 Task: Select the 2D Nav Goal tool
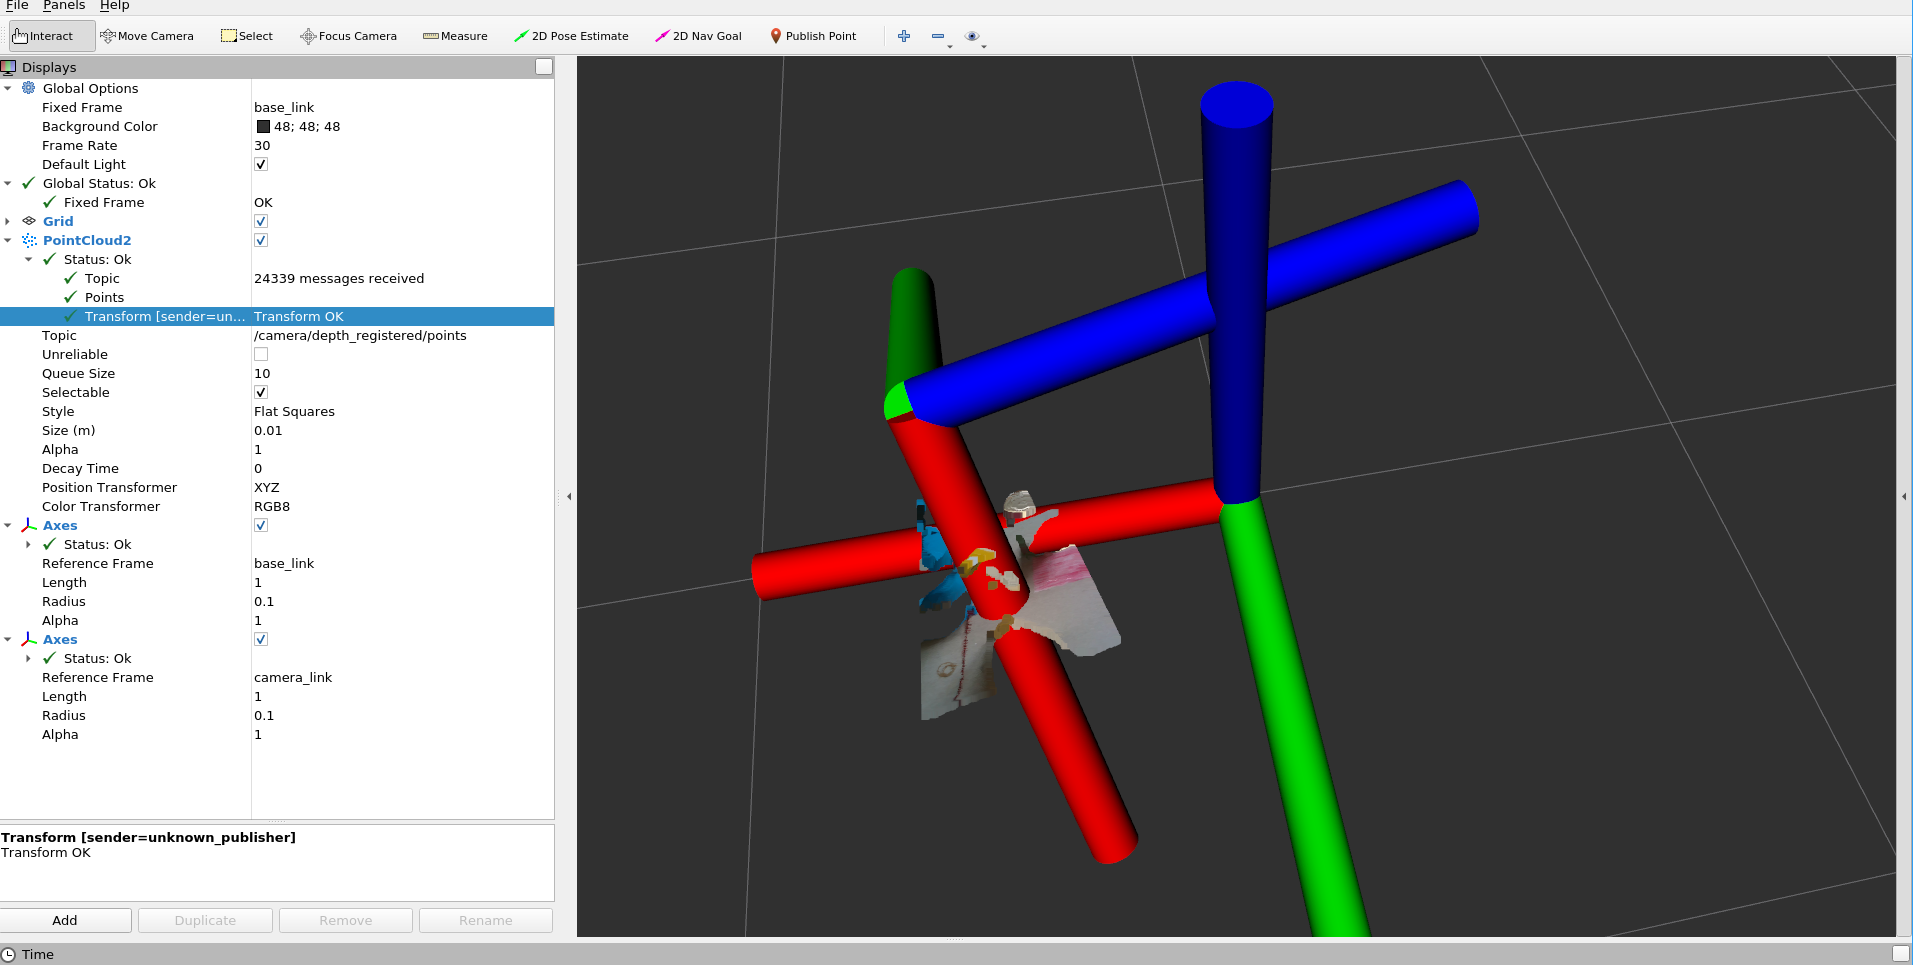click(x=698, y=36)
